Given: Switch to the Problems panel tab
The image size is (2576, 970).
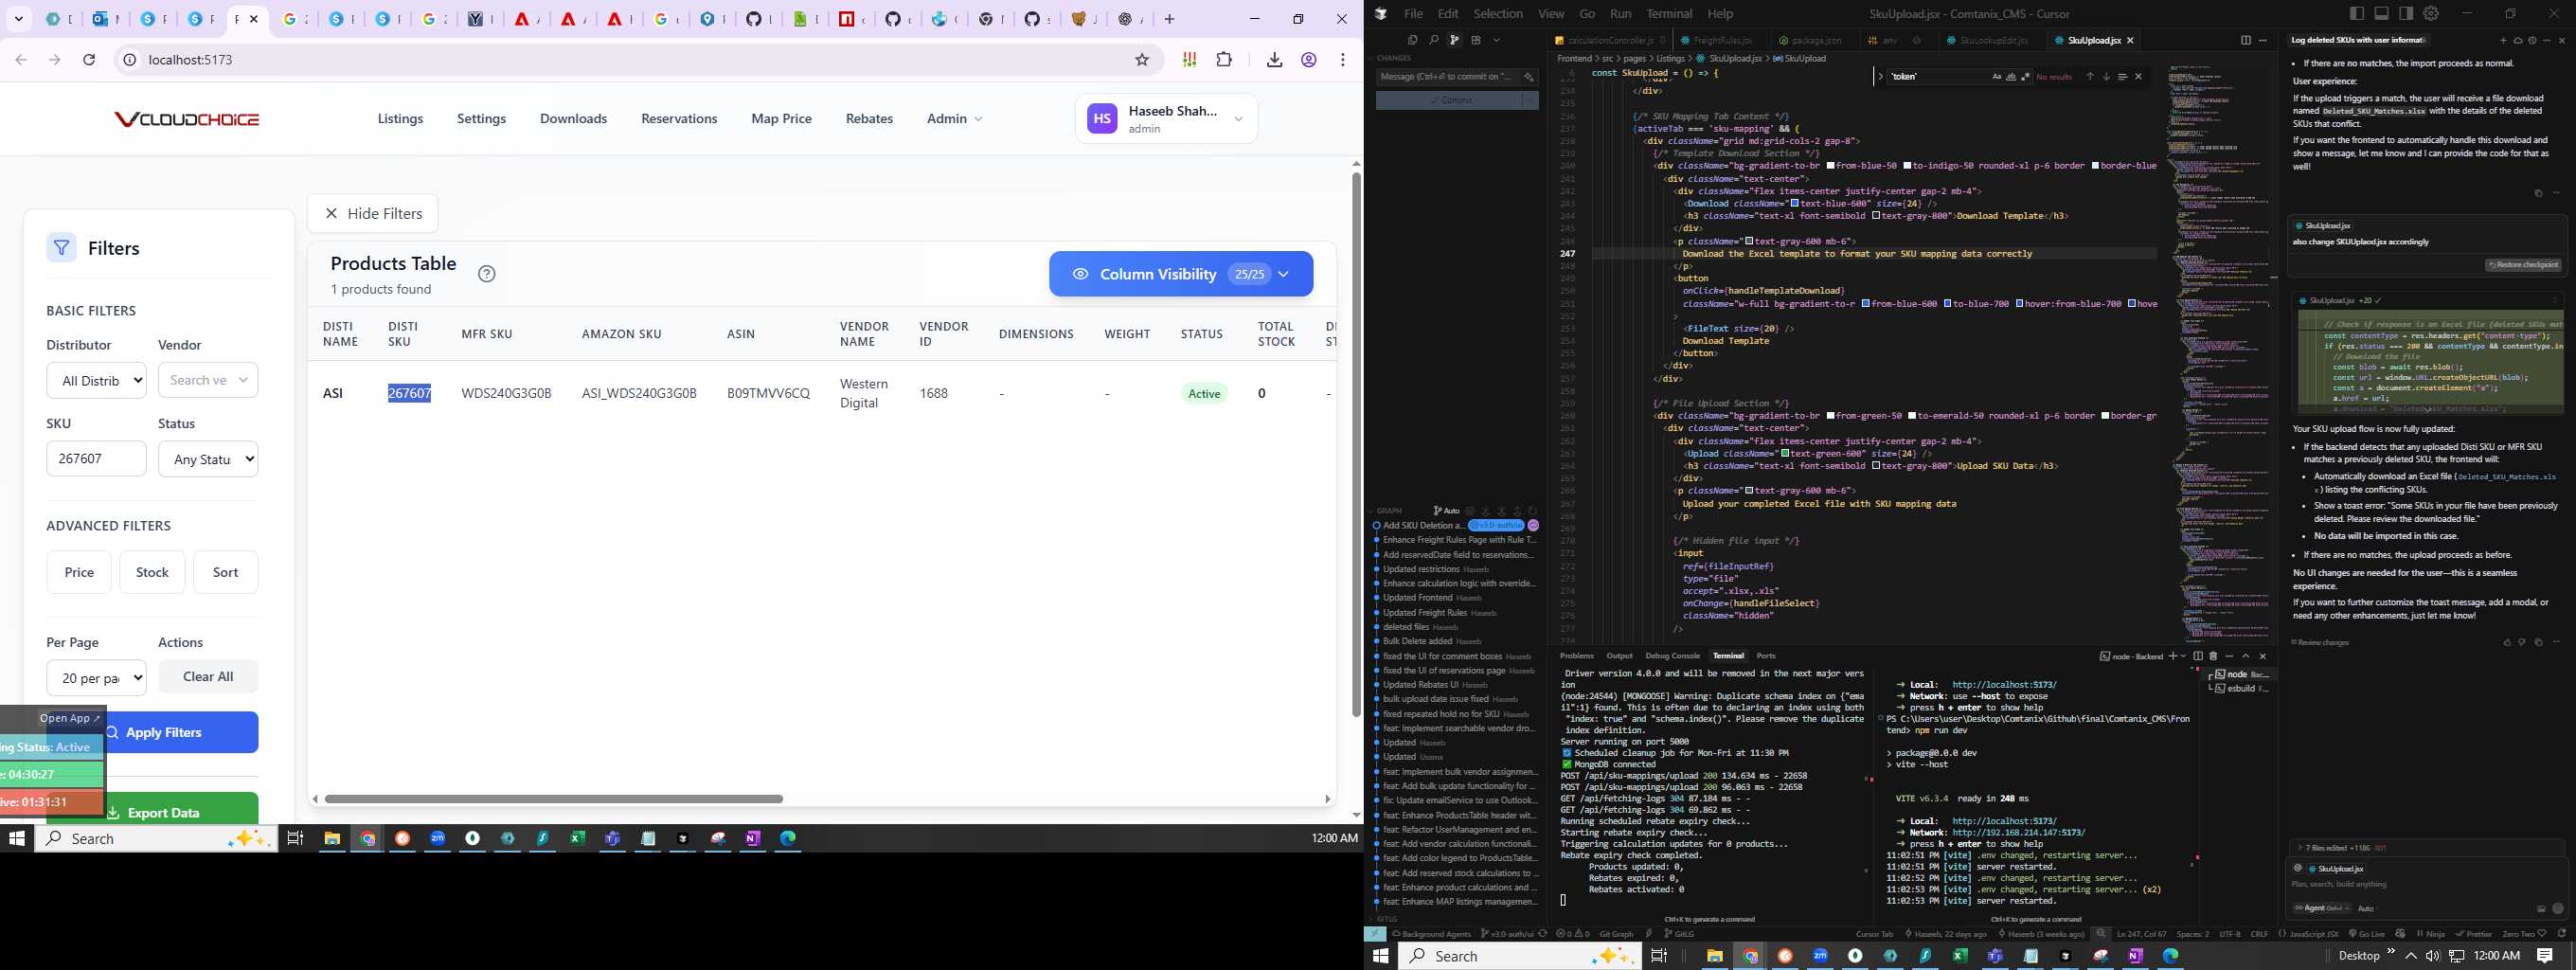Looking at the screenshot, I should click(1576, 656).
